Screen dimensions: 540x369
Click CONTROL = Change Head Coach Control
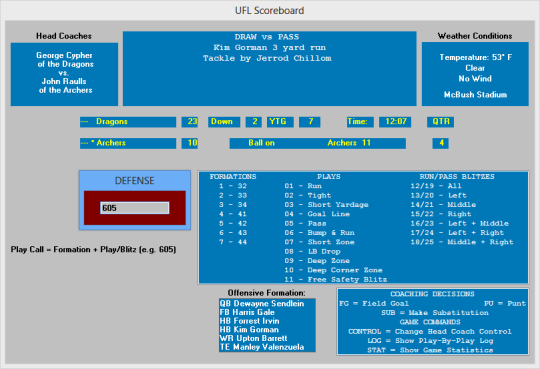click(430, 331)
